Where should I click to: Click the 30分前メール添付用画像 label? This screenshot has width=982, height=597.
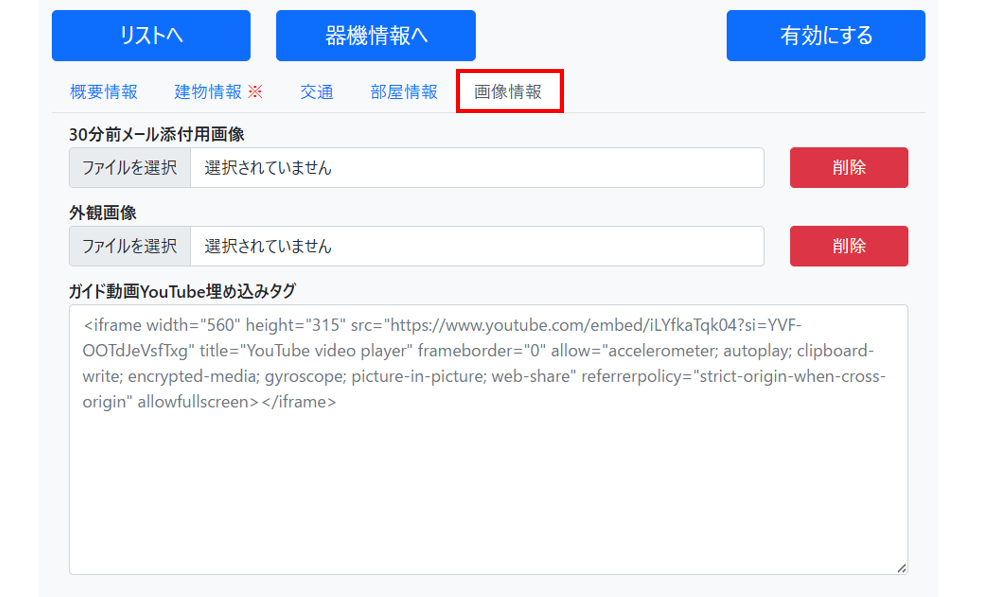point(157,135)
